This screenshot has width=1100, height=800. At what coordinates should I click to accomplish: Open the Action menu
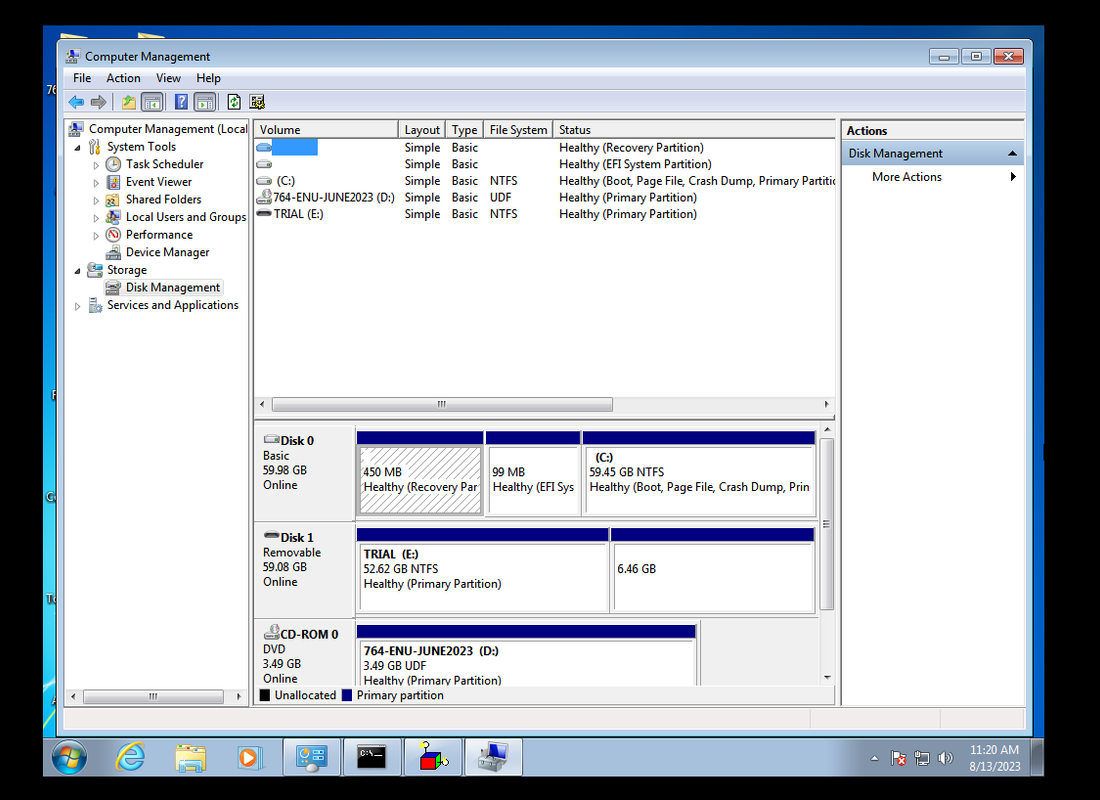click(123, 78)
